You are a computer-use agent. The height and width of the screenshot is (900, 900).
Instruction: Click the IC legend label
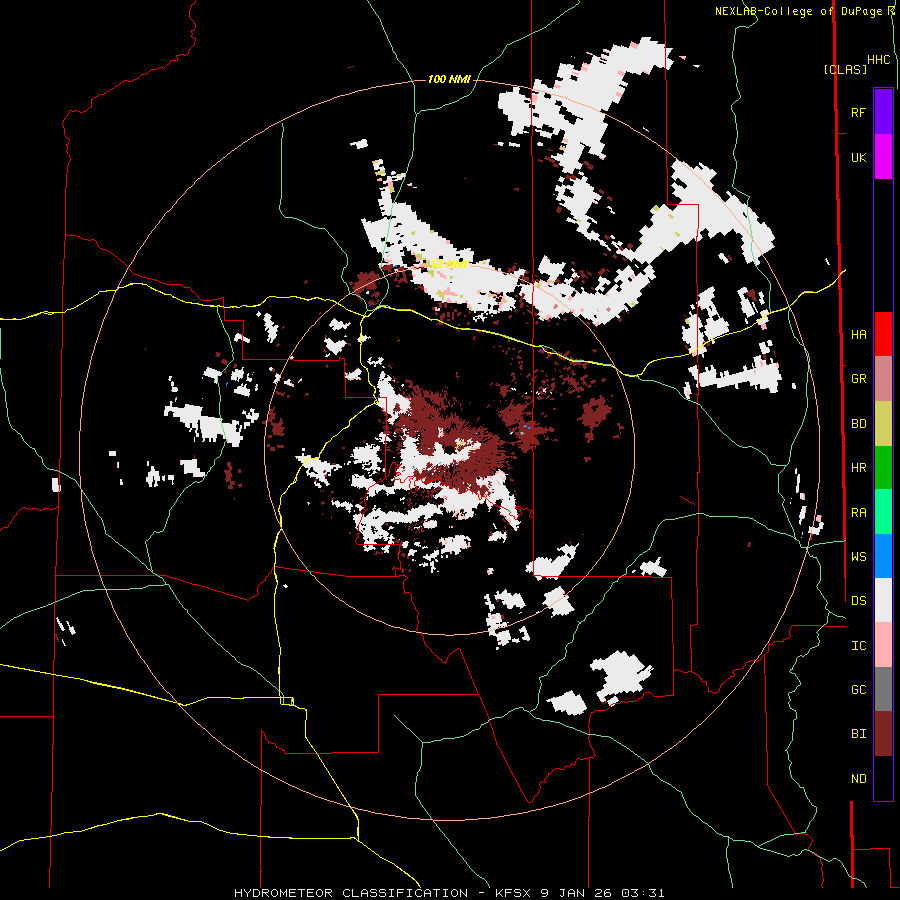point(859,646)
